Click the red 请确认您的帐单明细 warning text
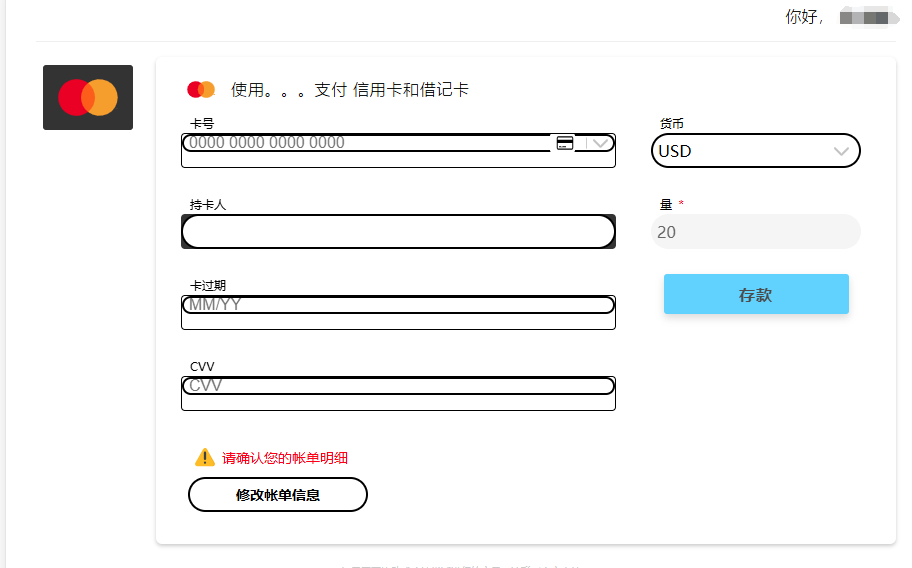The height and width of the screenshot is (568, 912). [x=285, y=458]
